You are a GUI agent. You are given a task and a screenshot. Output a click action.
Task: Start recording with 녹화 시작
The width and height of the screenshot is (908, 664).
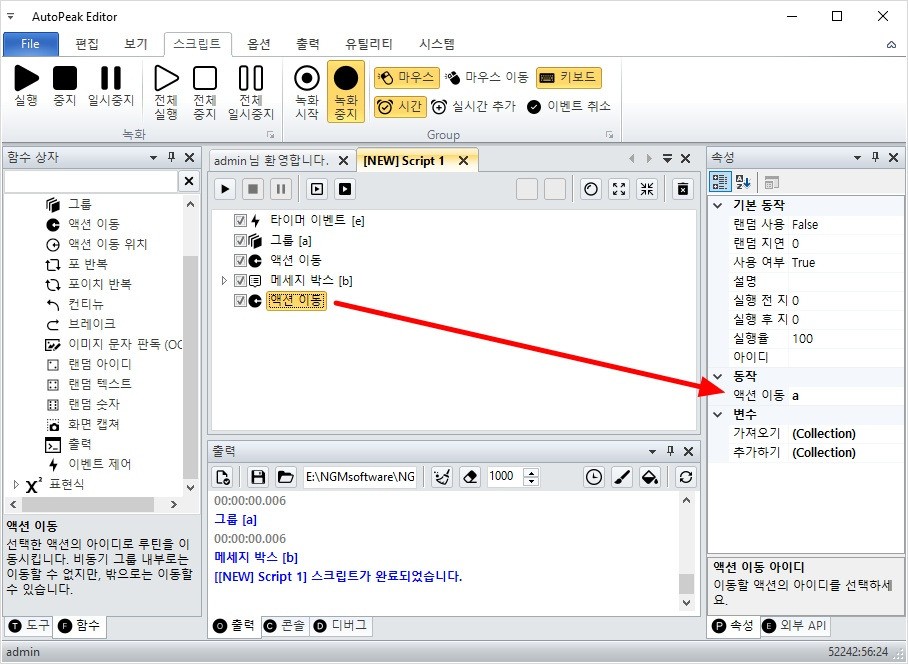coord(307,93)
